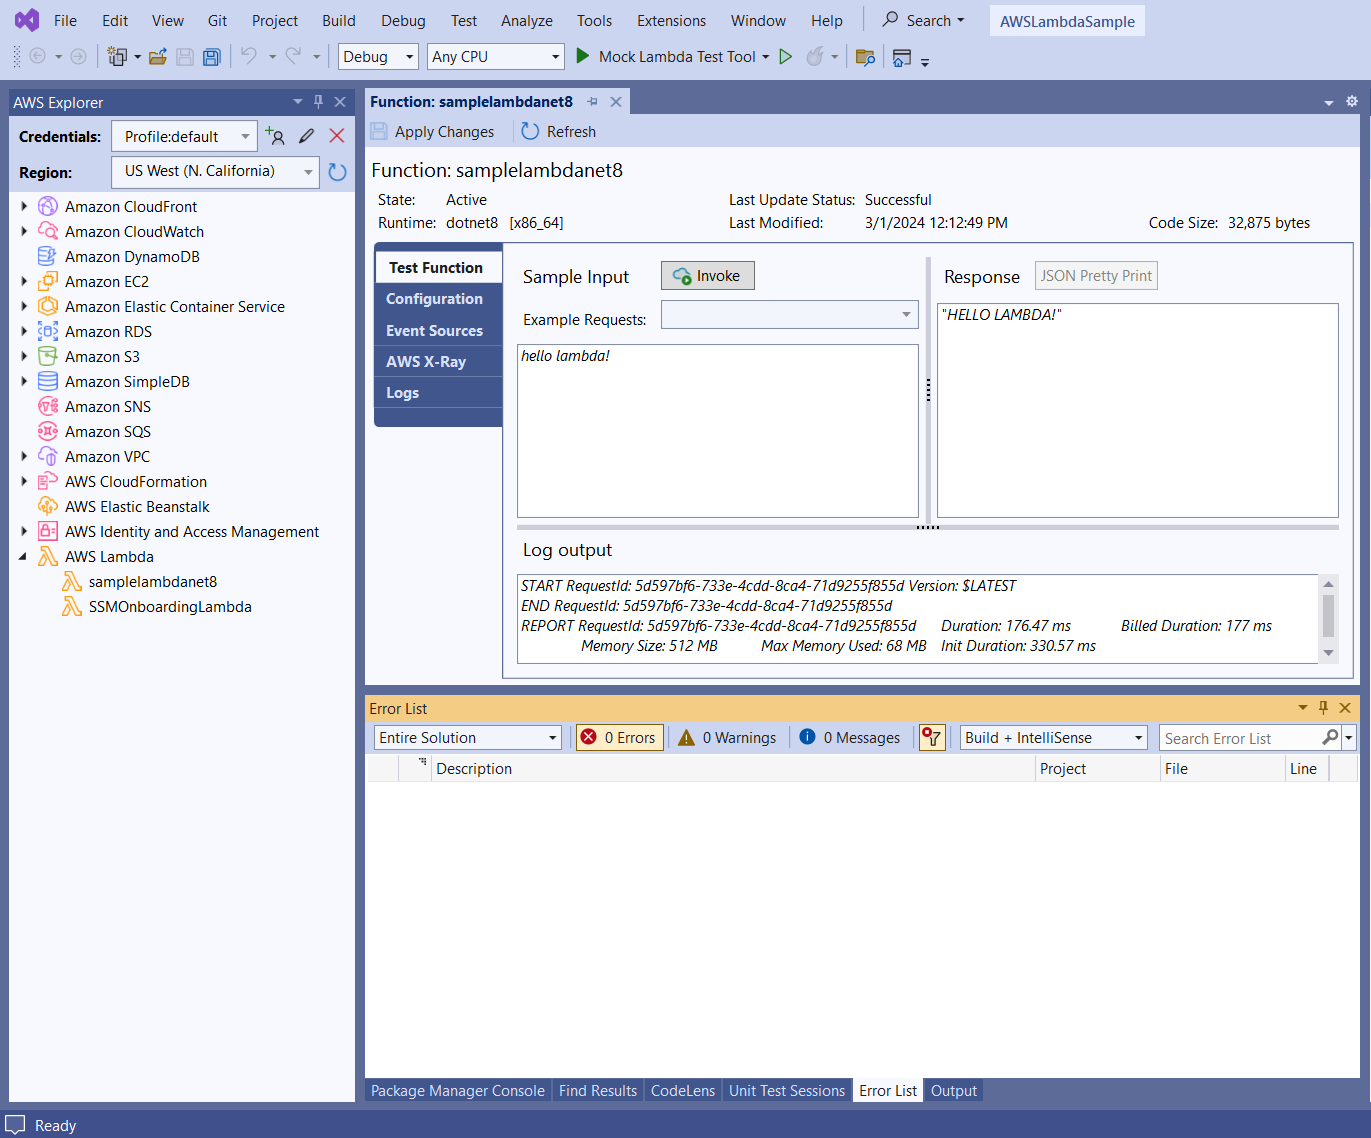Open the Extensions menu

point(670,20)
